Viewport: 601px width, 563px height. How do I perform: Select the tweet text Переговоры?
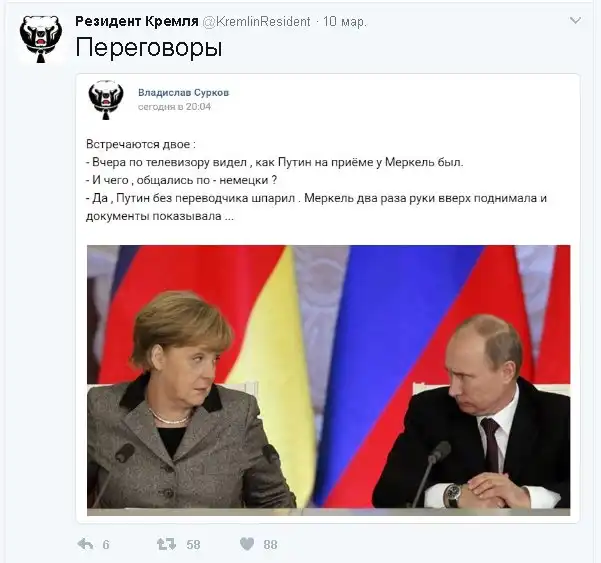(x=149, y=48)
